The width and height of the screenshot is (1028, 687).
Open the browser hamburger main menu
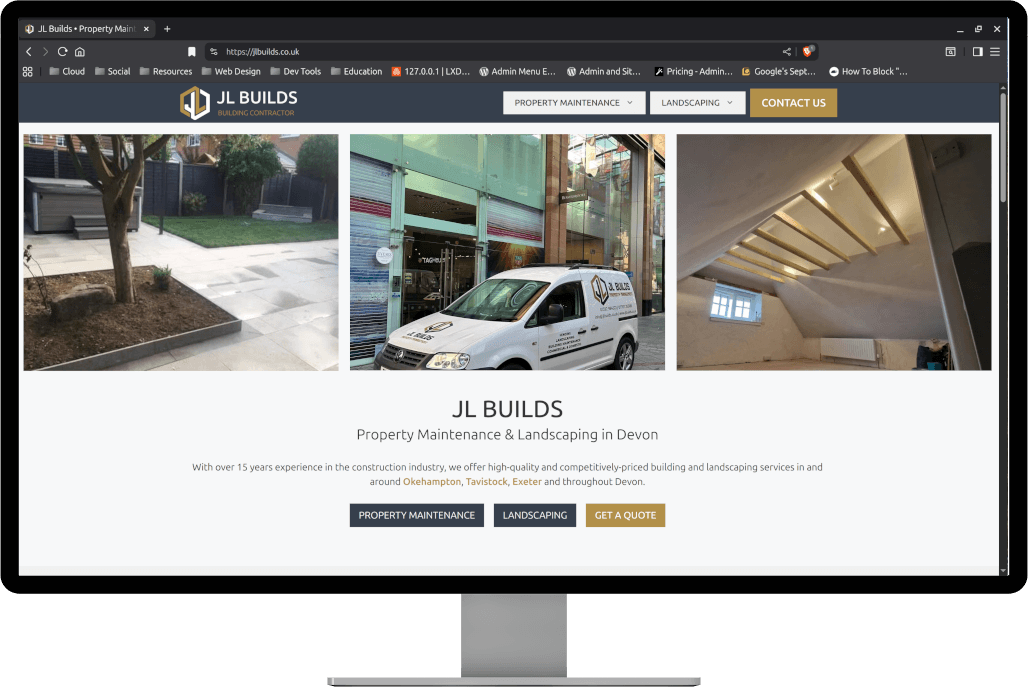(995, 51)
